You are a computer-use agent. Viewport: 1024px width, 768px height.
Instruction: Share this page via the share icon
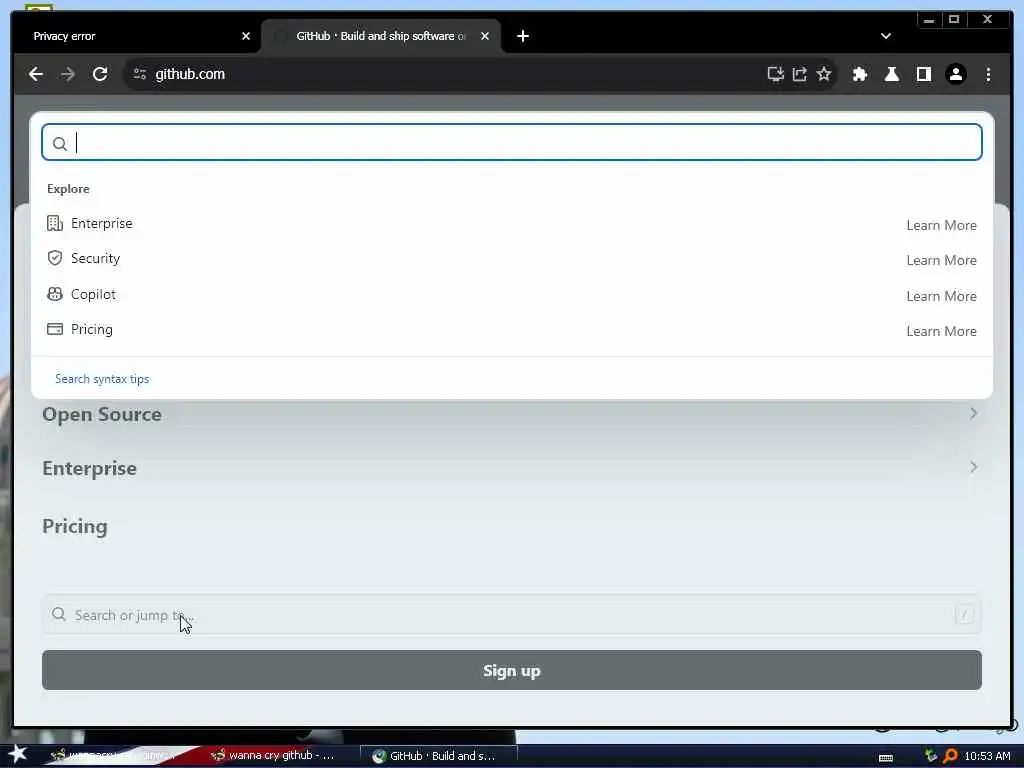[799, 74]
